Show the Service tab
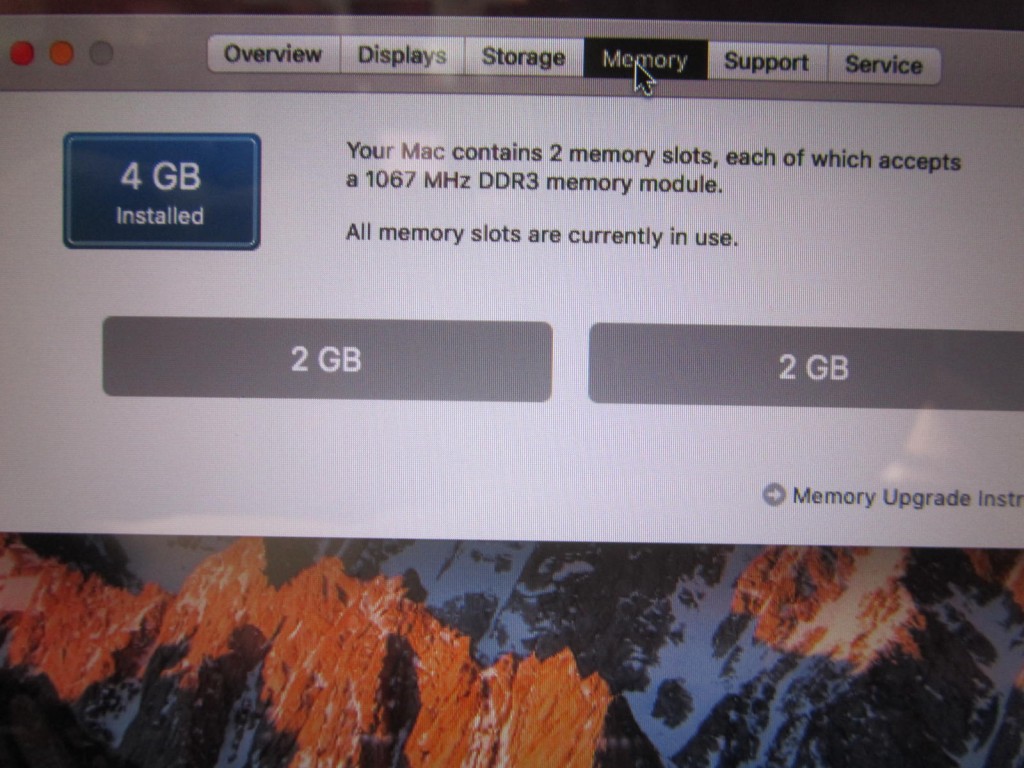 884,65
